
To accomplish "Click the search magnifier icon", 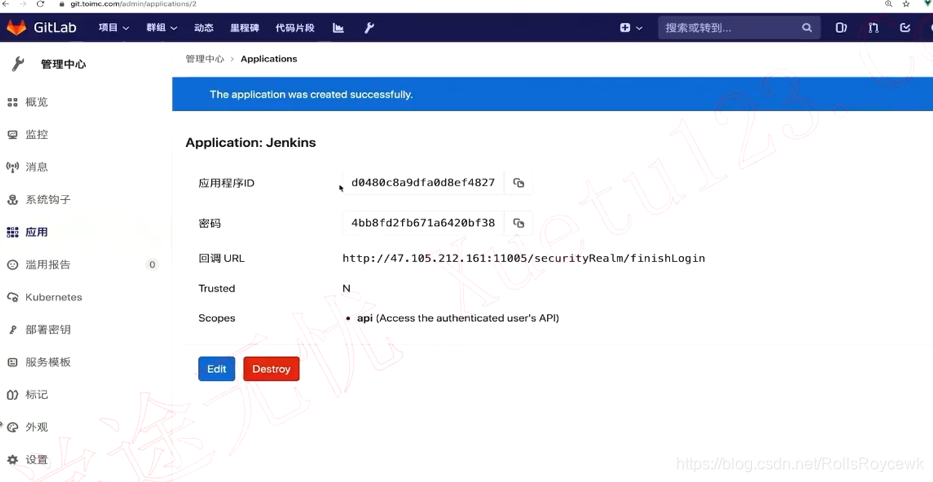I will point(807,27).
